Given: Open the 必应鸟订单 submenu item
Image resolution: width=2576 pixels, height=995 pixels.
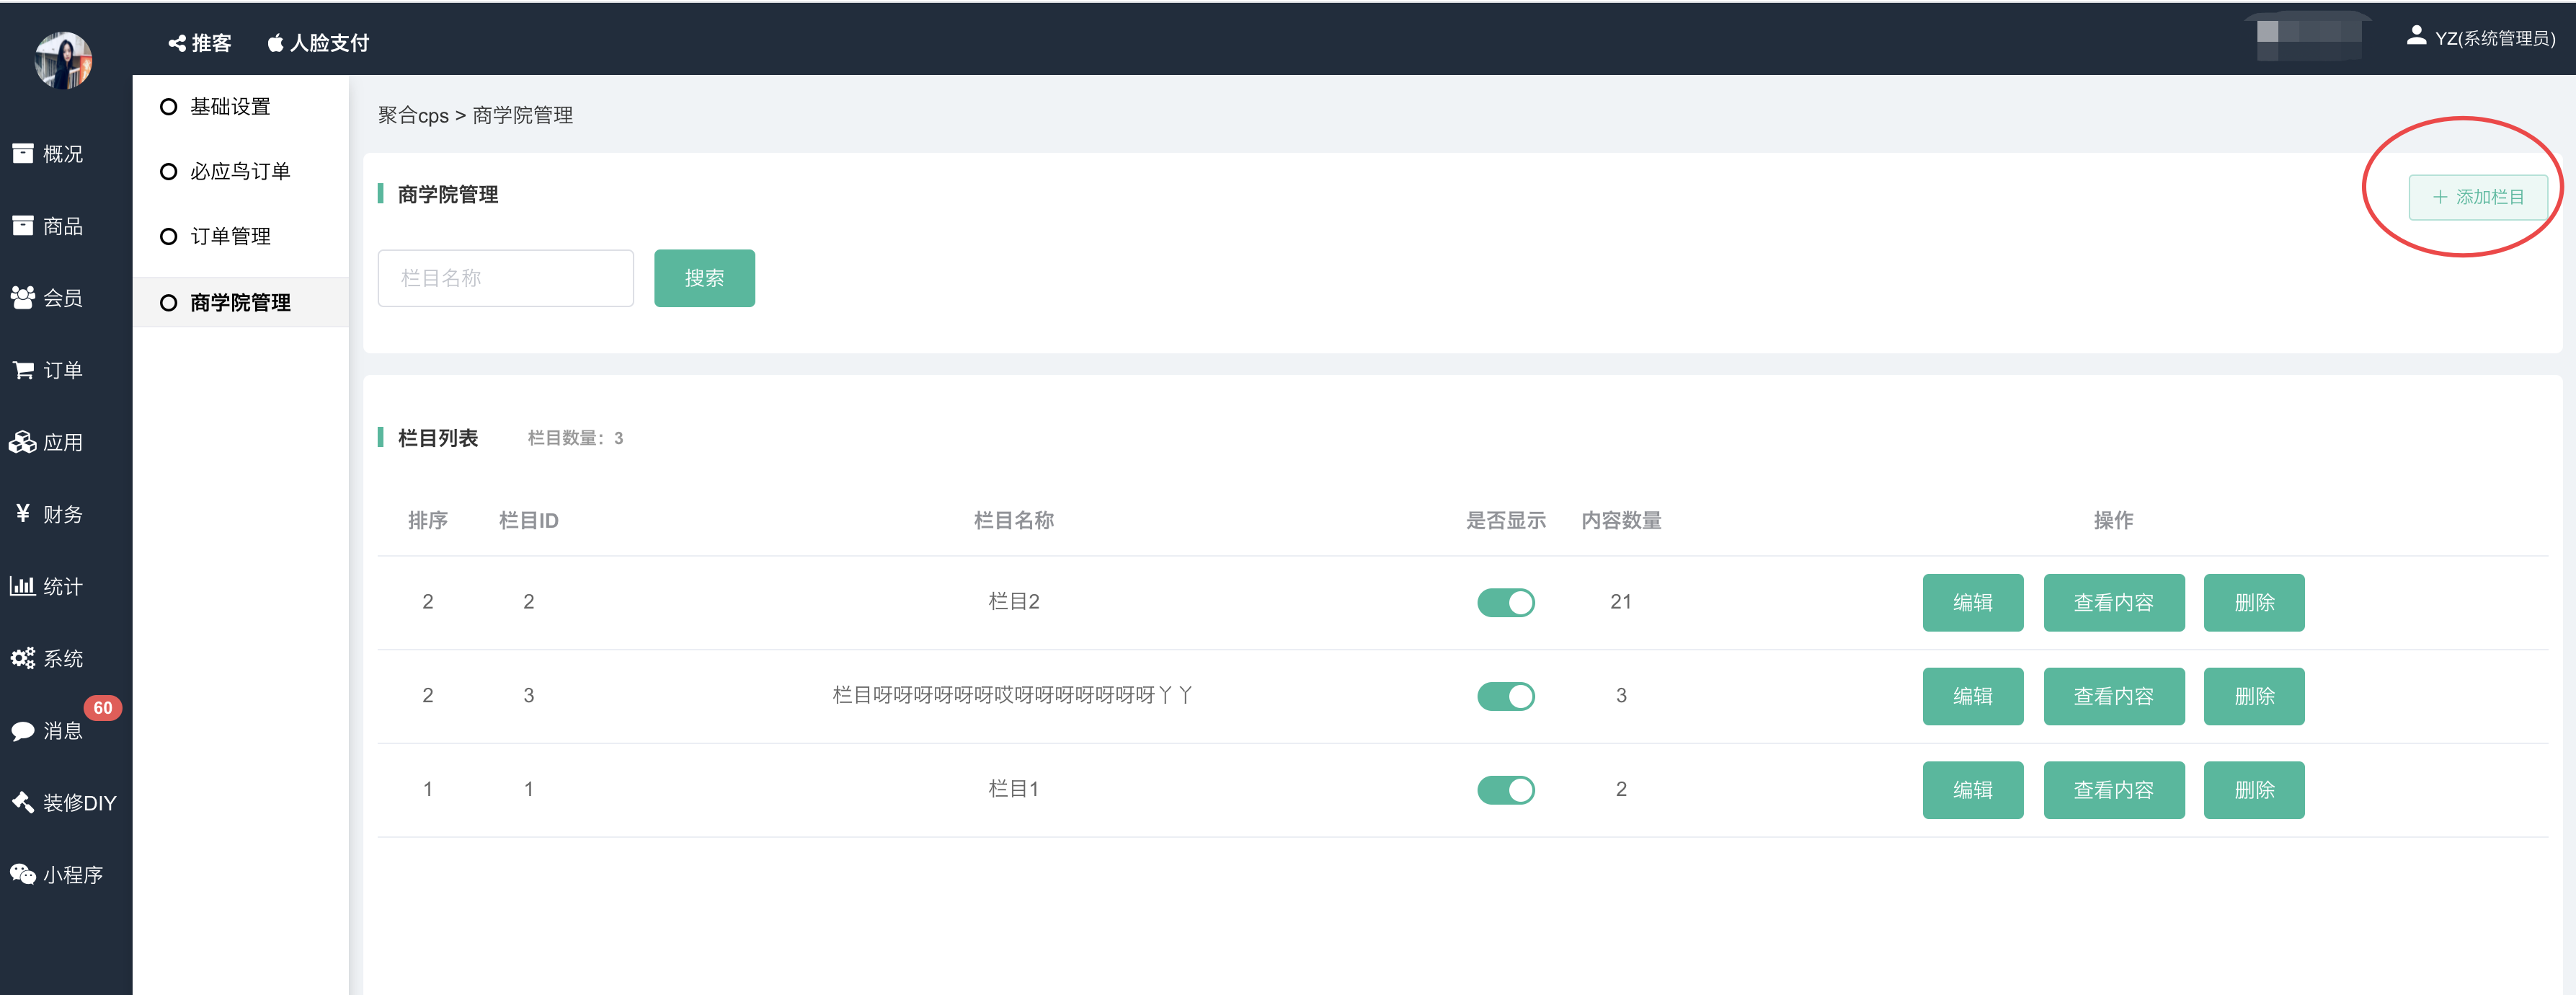Looking at the screenshot, I should pos(240,172).
